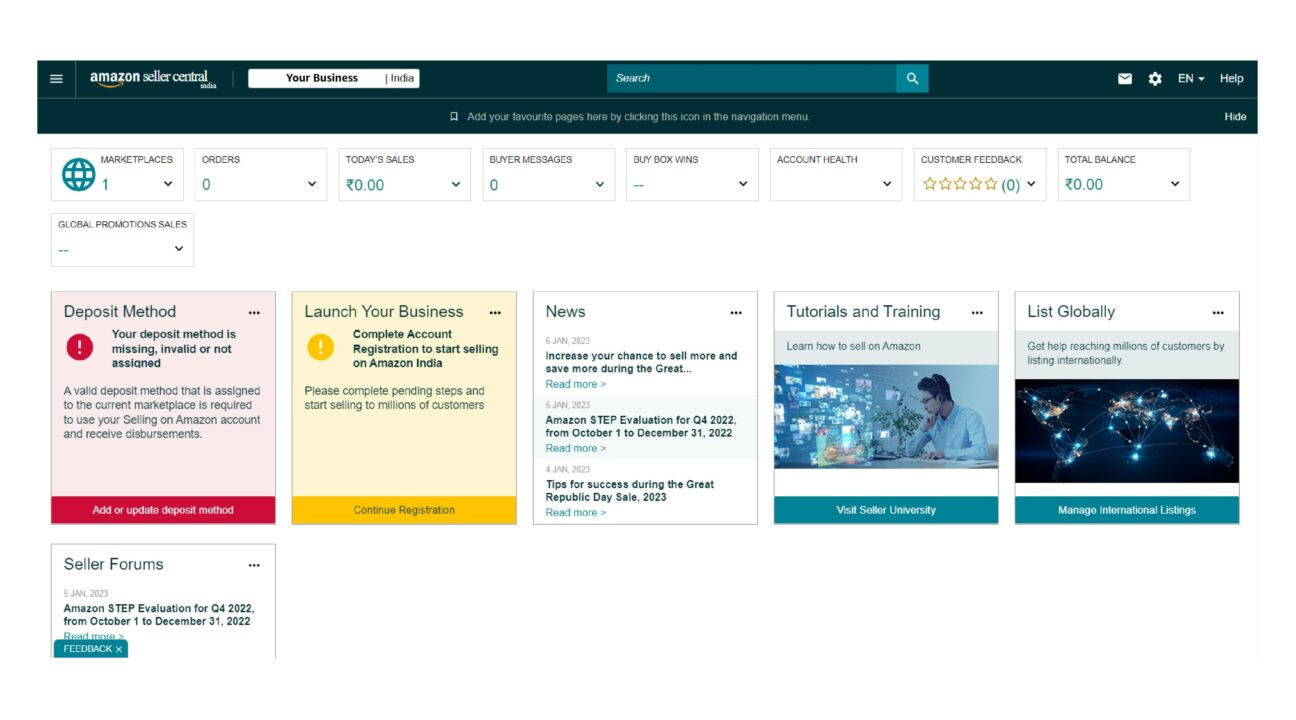Expand the Today's Sales dropdown

click(x=454, y=184)
